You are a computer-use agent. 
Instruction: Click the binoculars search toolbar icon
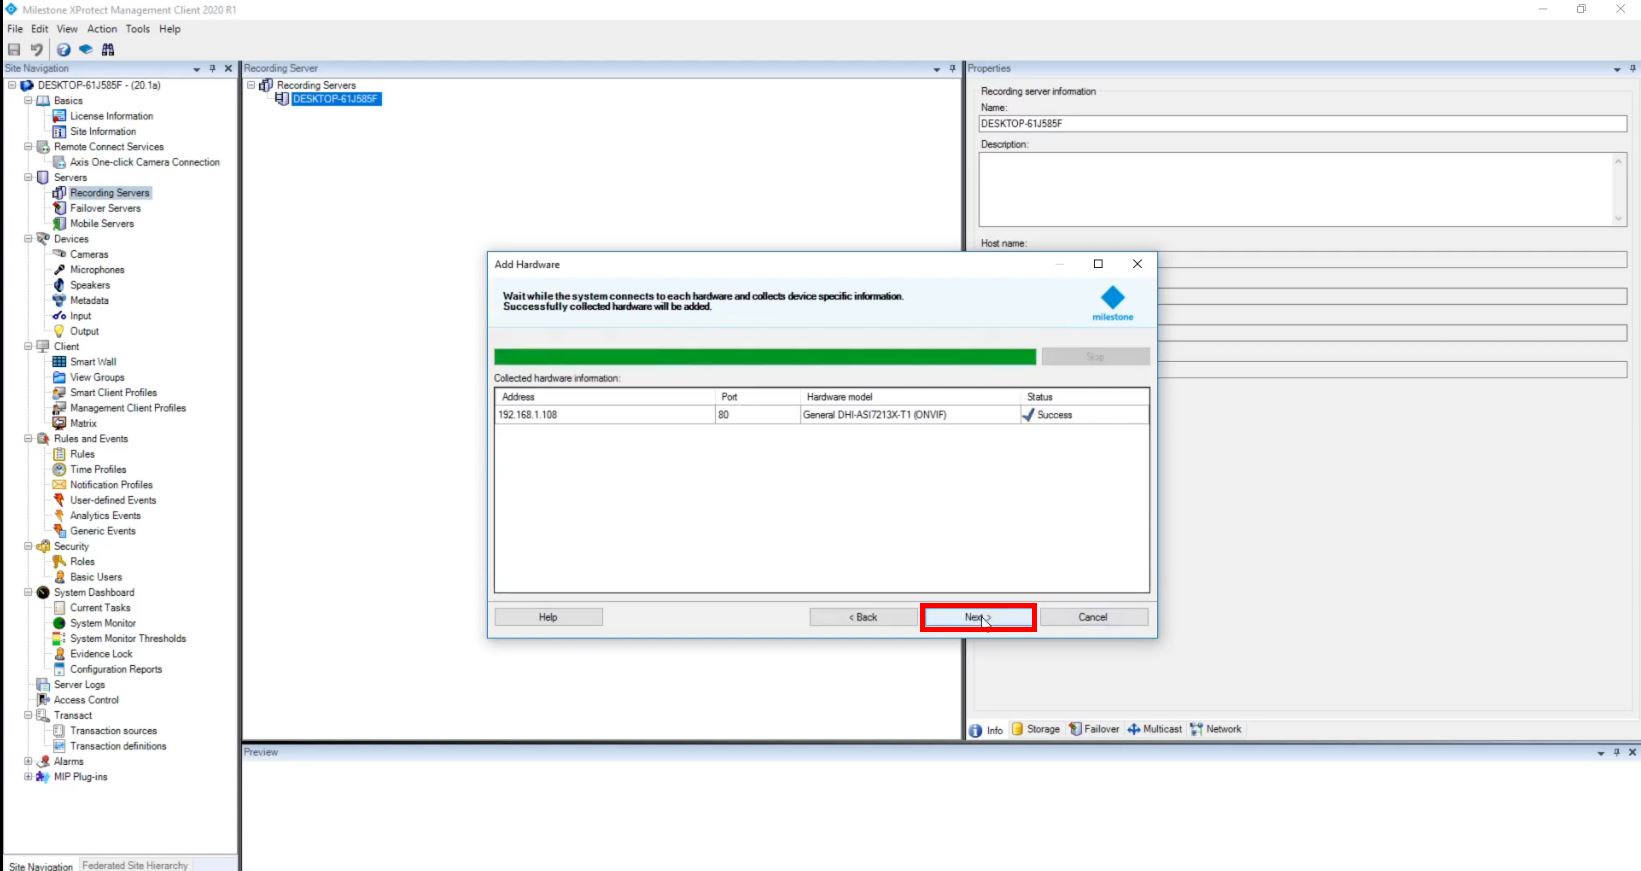point(108,49)
